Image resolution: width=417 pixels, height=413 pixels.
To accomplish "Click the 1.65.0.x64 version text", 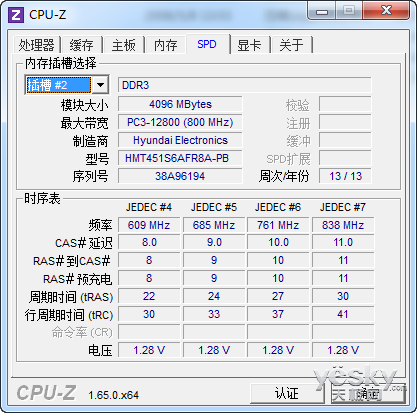I will tap(113, 395).
